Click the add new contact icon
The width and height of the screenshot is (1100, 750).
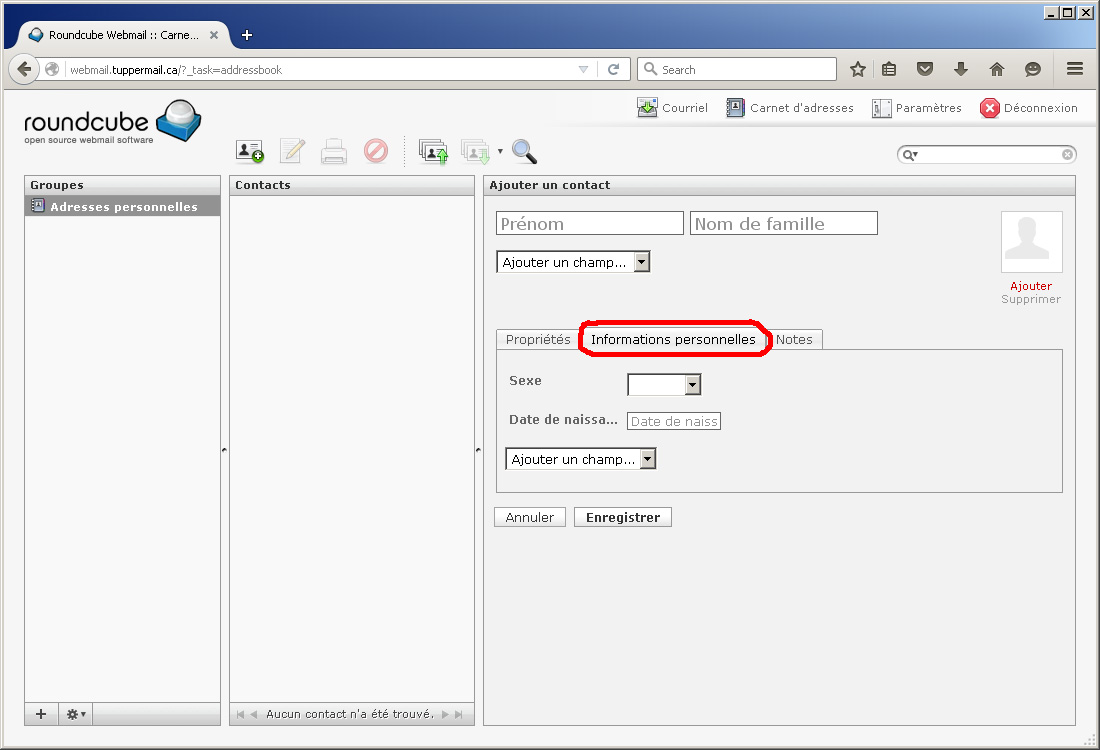(x=250, y=151)
